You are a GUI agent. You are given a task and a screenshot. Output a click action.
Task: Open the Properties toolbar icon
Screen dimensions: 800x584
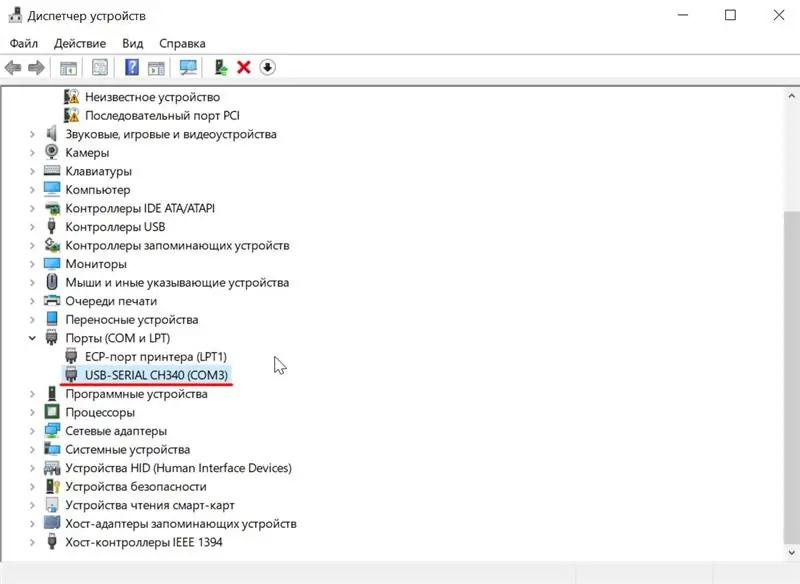[x=100, y=67]
